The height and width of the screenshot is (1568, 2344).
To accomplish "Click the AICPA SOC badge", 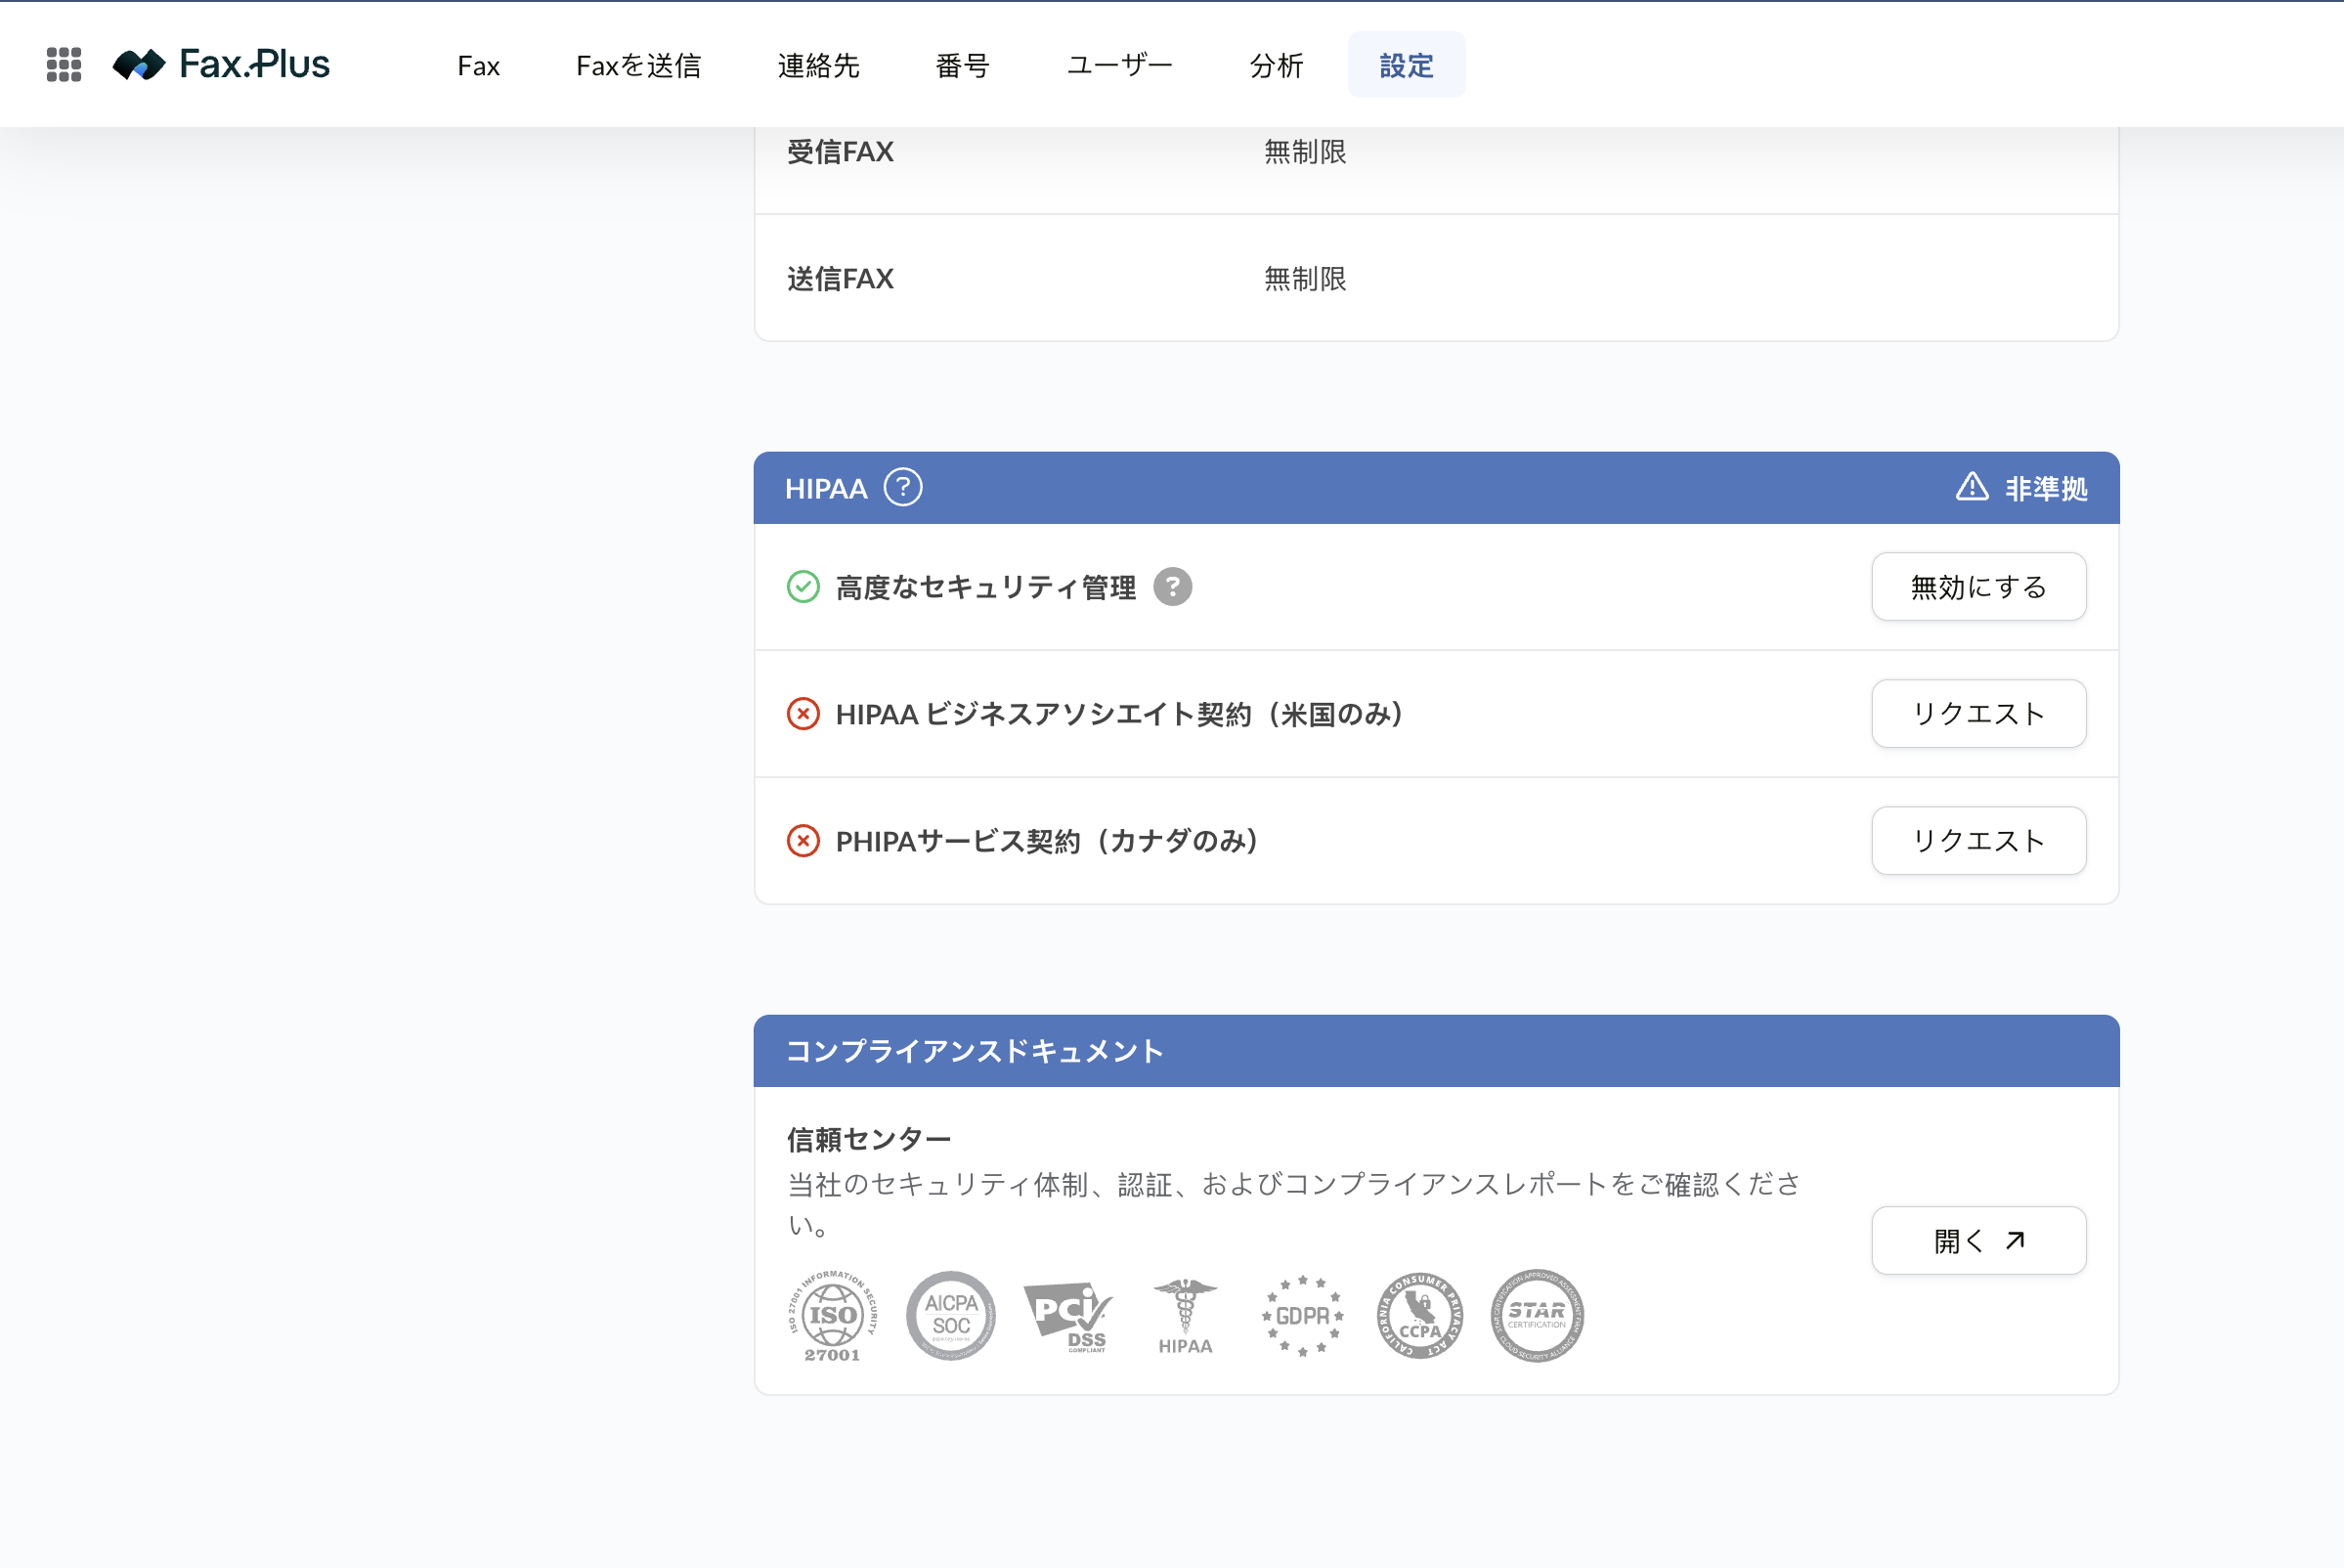I will tap(951, 1316).
